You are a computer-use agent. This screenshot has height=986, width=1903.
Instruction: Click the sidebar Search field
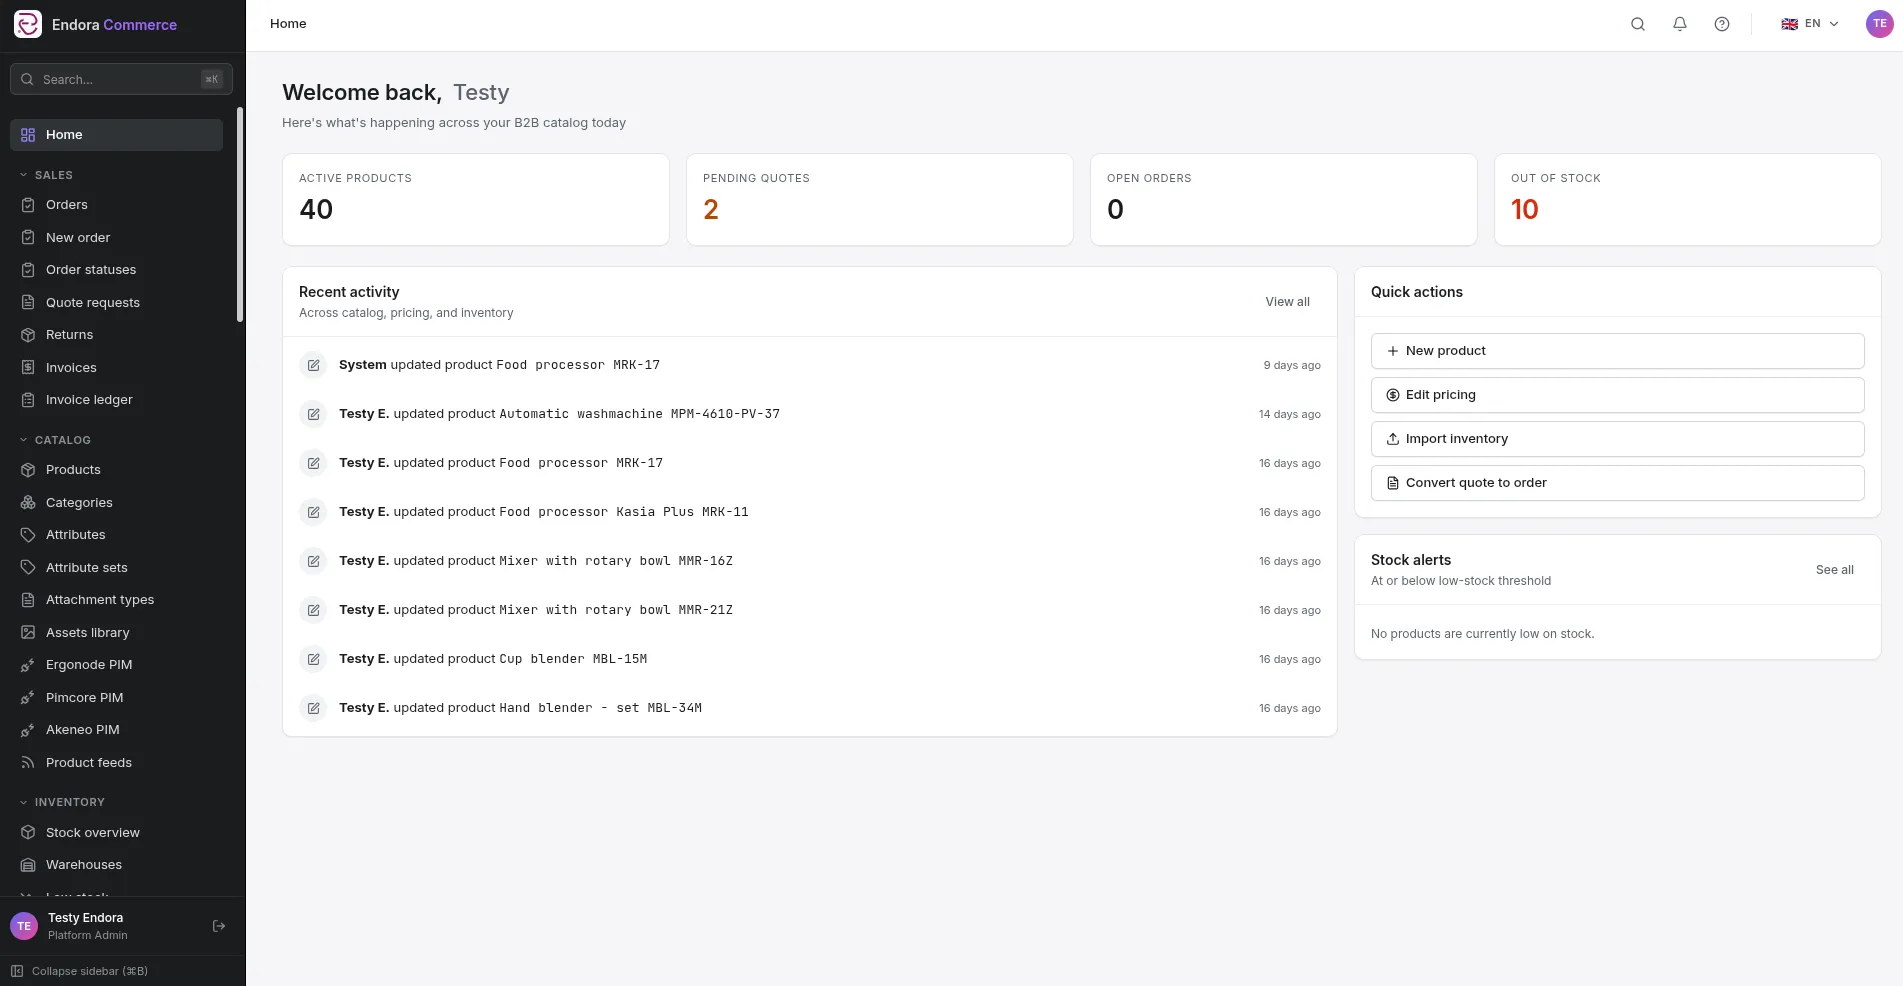[x=121, y=79]
